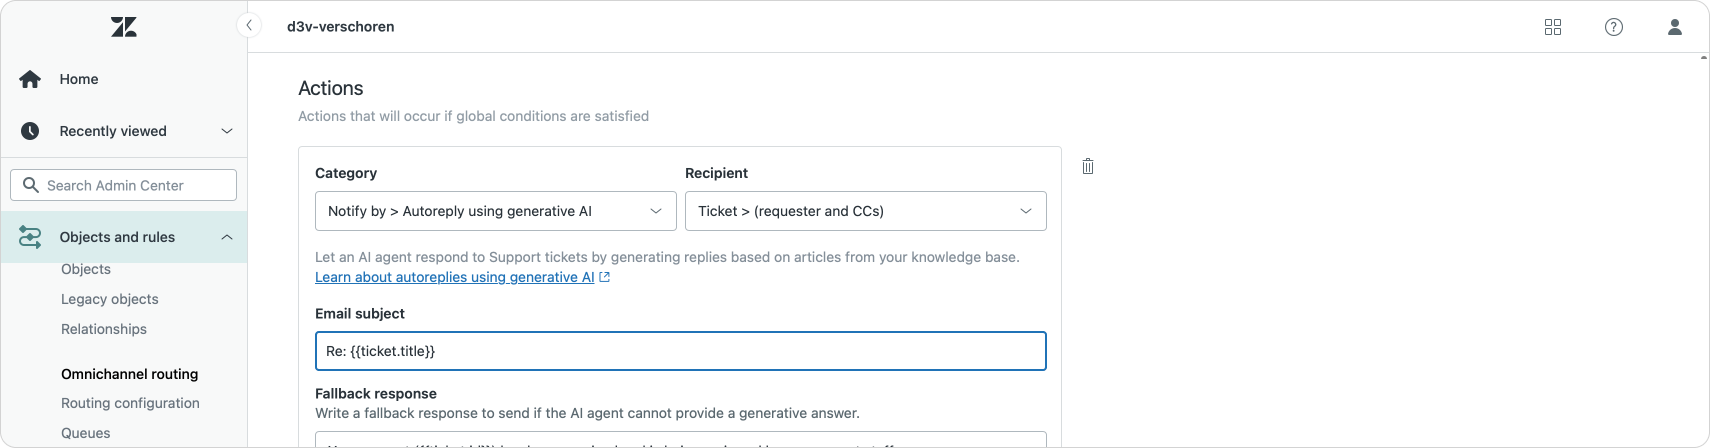
Task: Collapse the Objects and rules section
Action: click(x=227, y=237)
